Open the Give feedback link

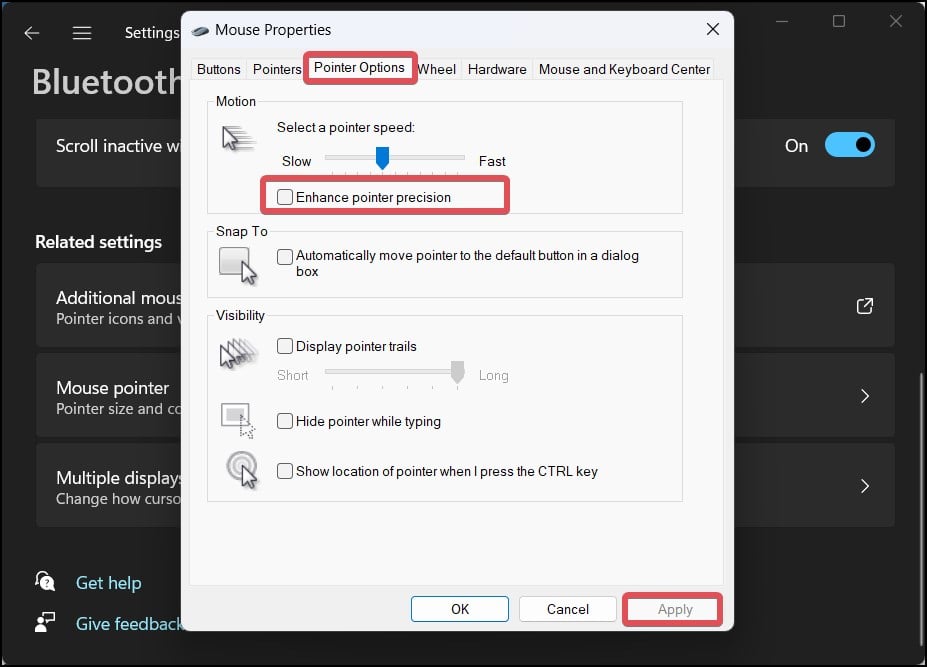(129, 623)
